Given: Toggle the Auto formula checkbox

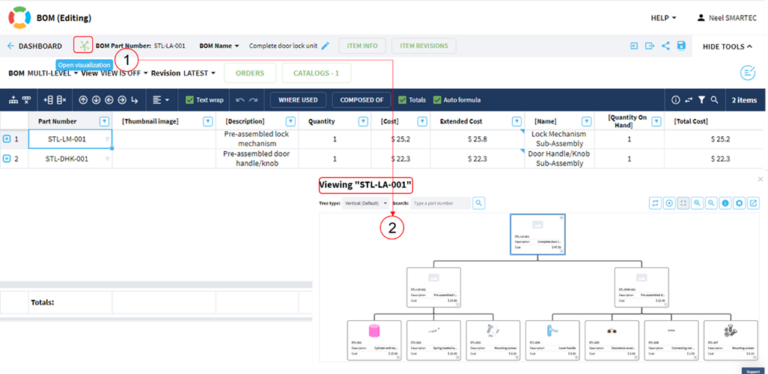Looking at the screenshot, I should pos(437,100).
